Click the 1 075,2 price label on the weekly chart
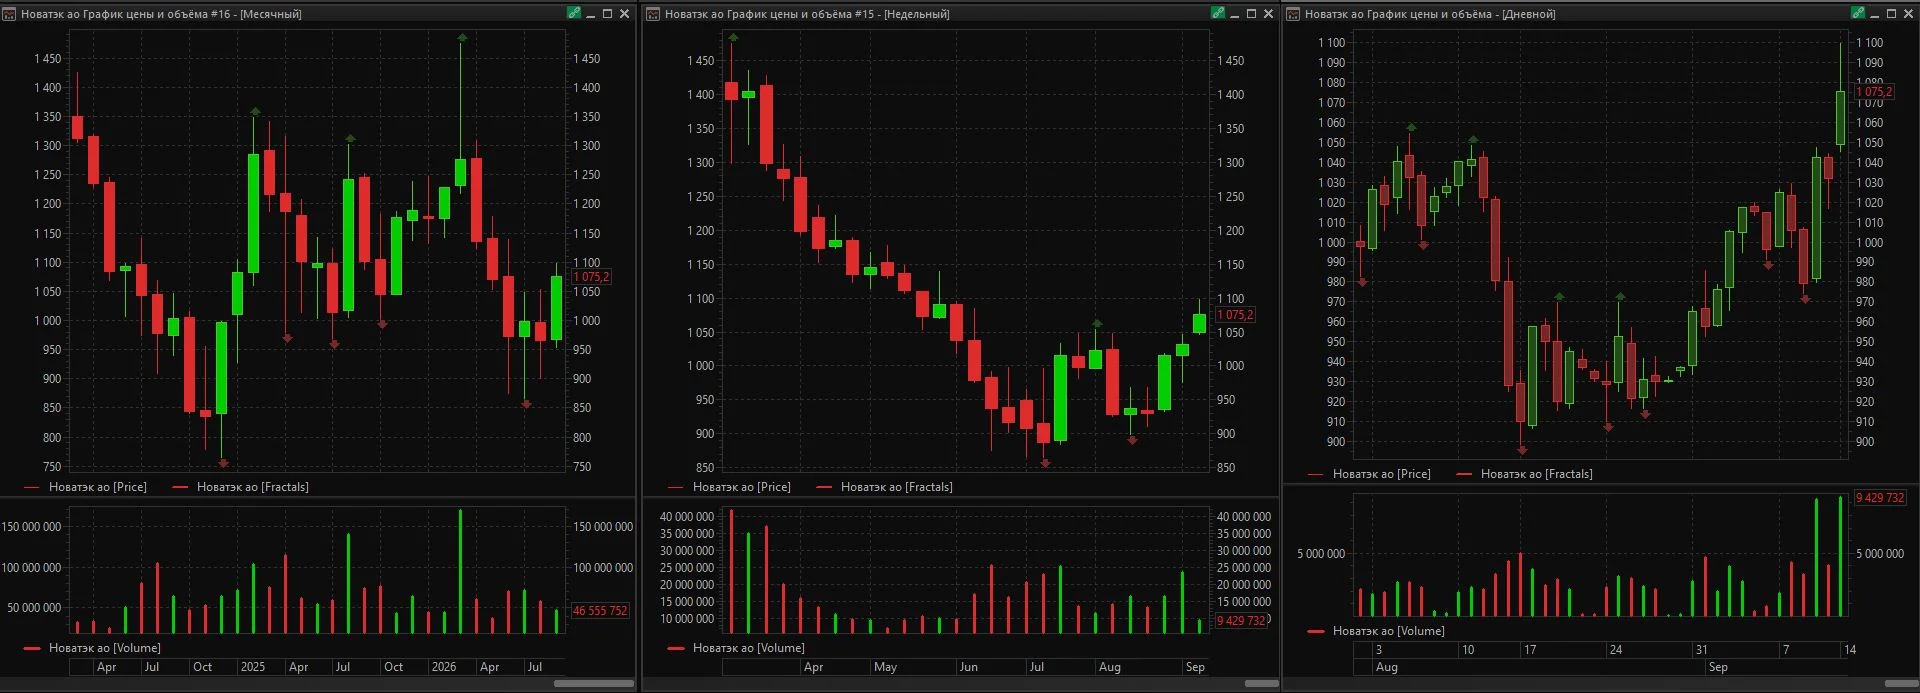 [x=1235, y=315]
